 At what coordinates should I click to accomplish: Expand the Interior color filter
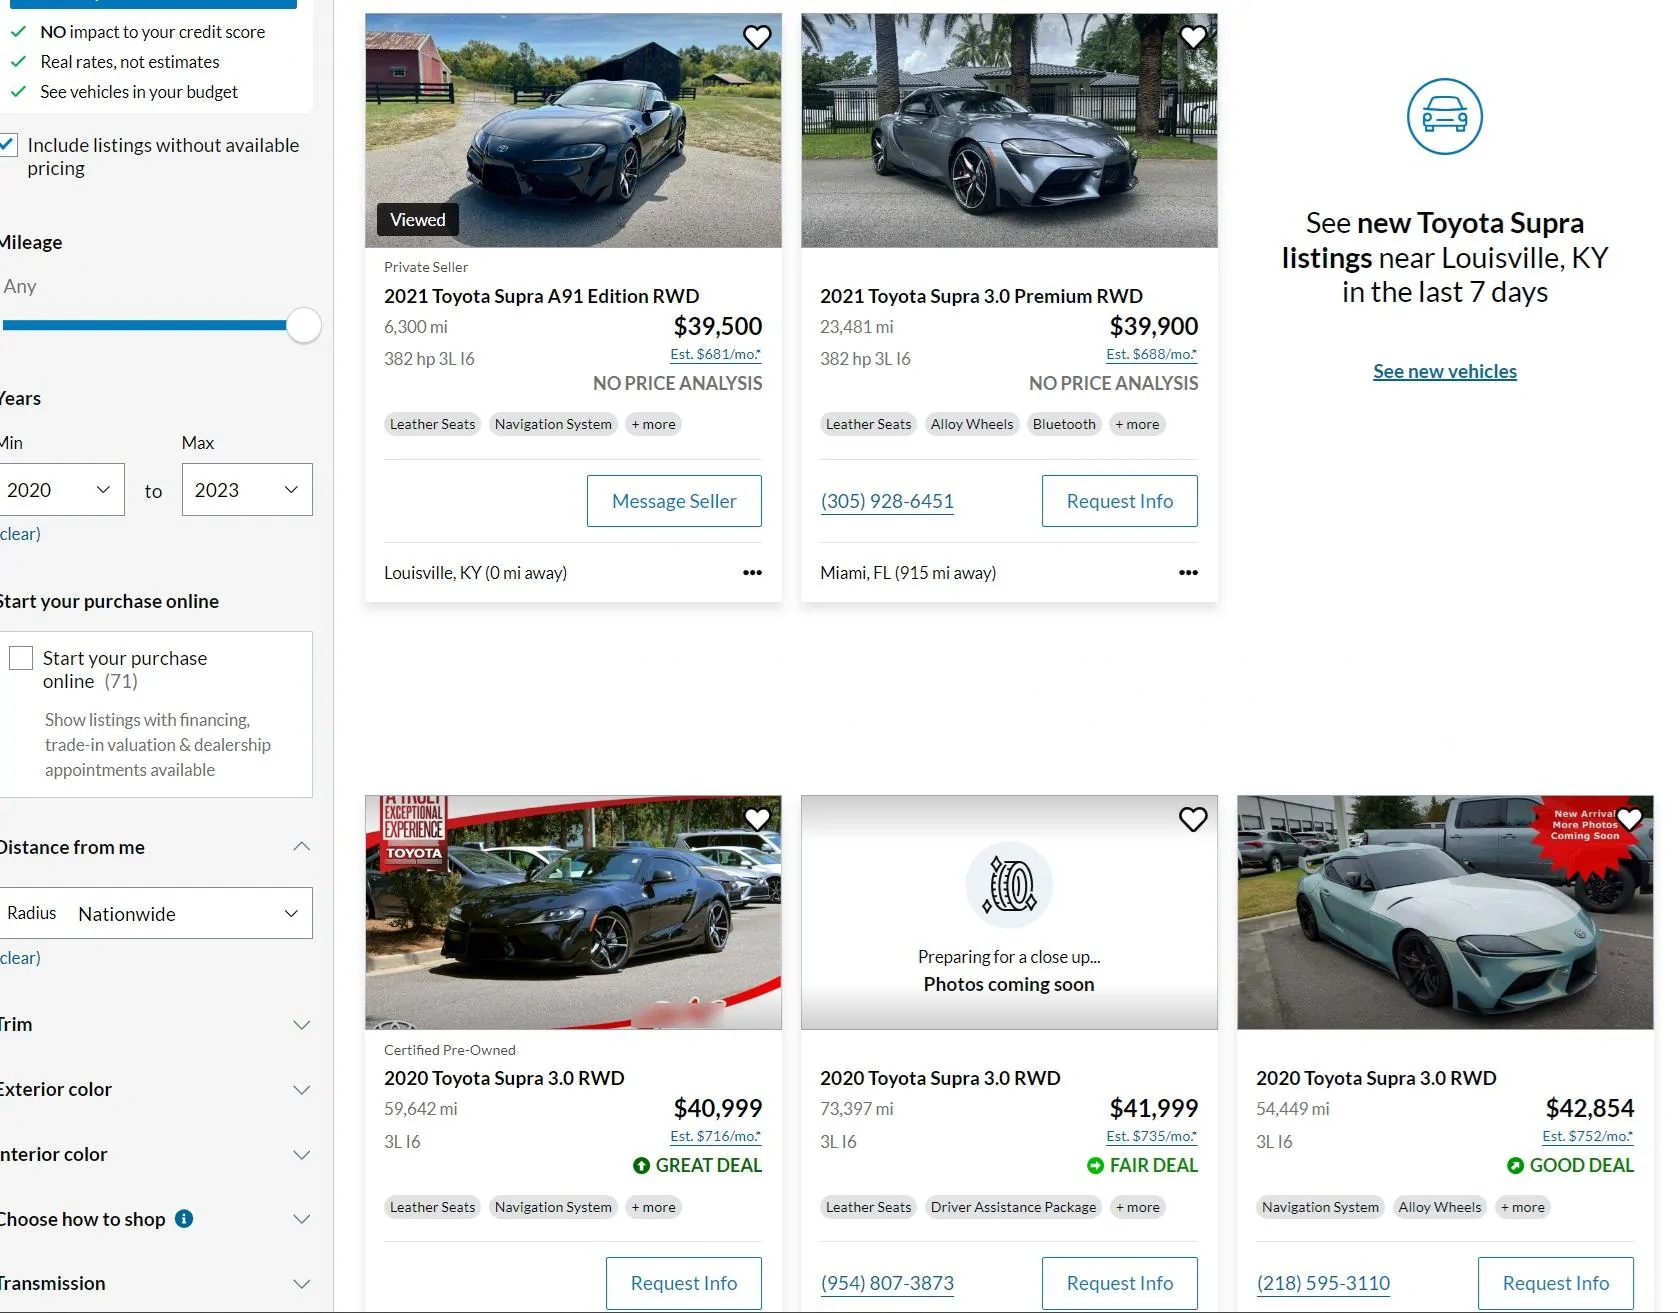301,1155
